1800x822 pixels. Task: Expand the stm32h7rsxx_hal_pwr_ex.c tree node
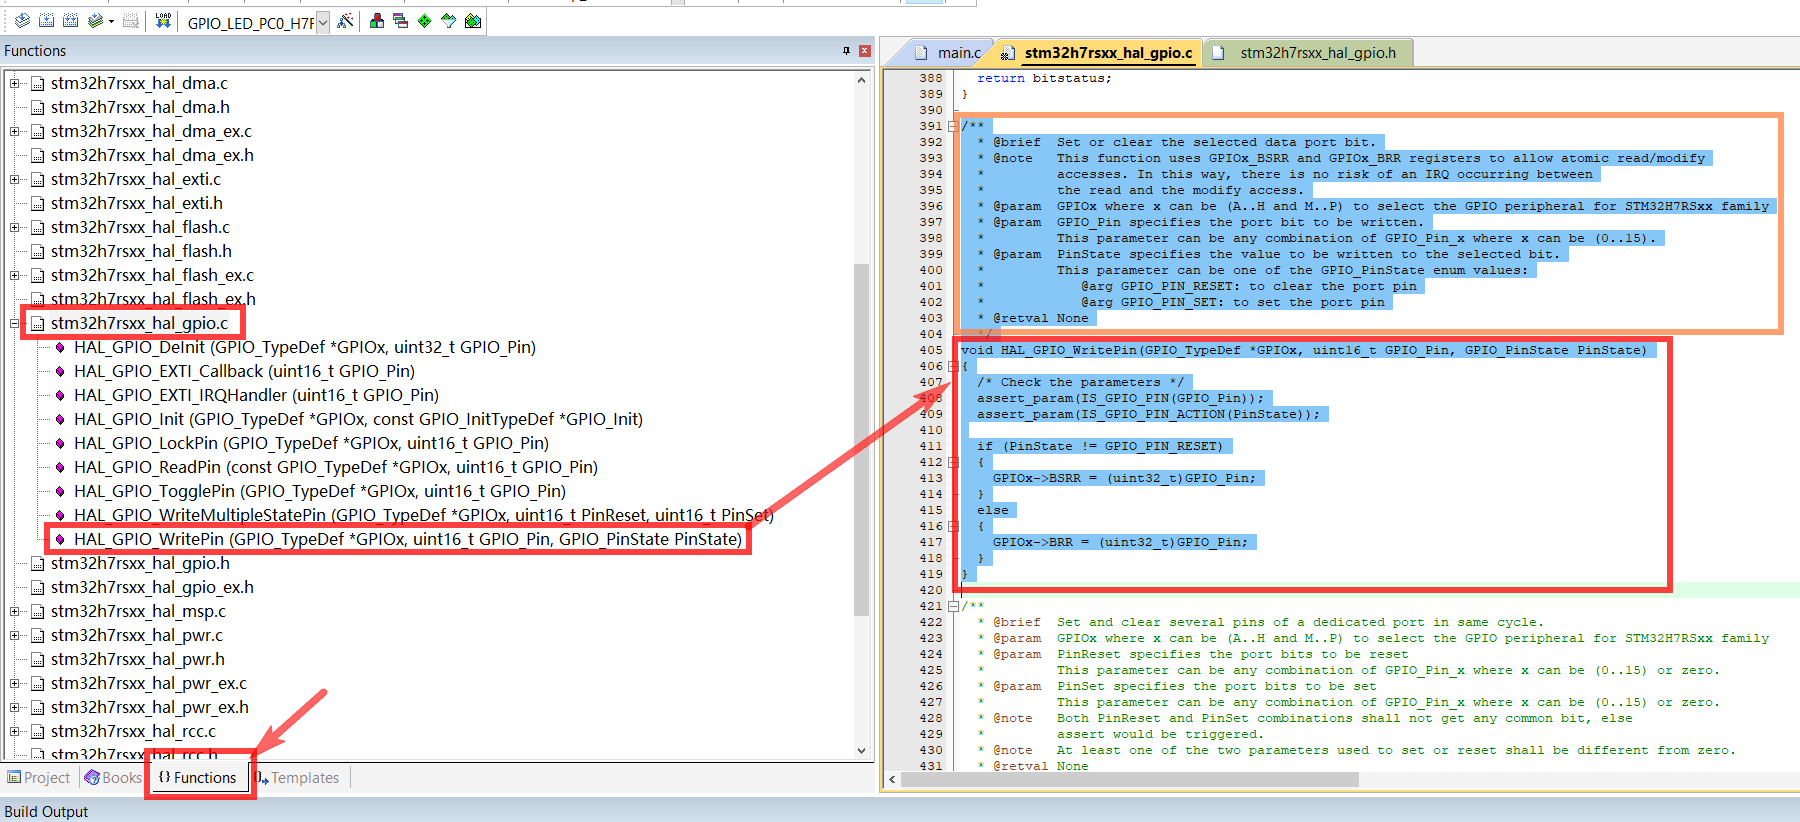[15, 683]
